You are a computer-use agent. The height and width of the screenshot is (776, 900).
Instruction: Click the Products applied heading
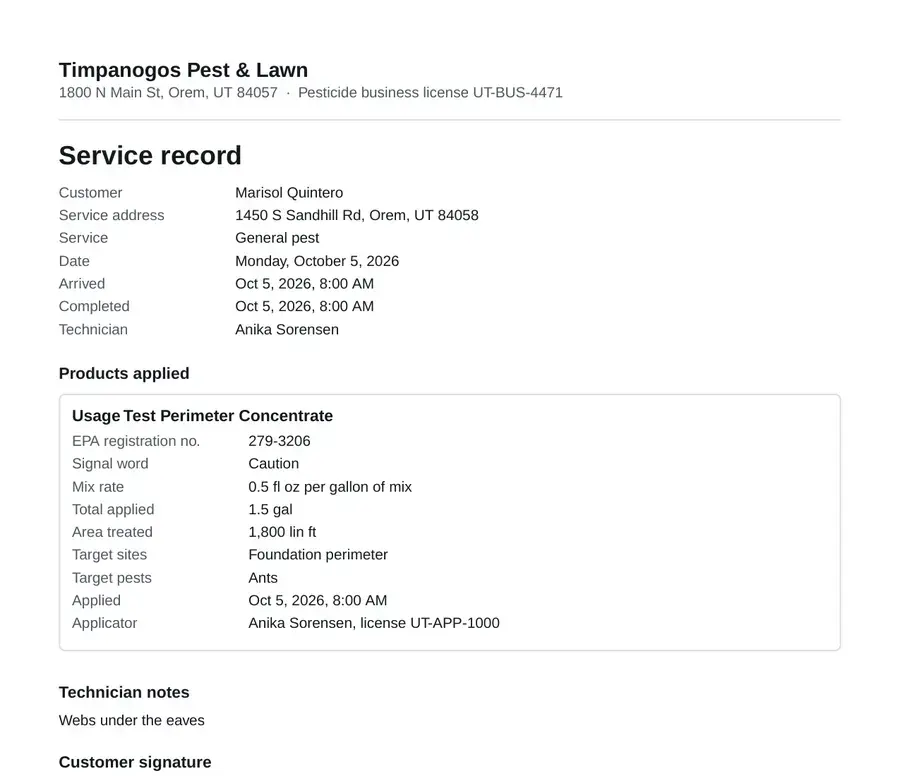(x=124, y=374)
